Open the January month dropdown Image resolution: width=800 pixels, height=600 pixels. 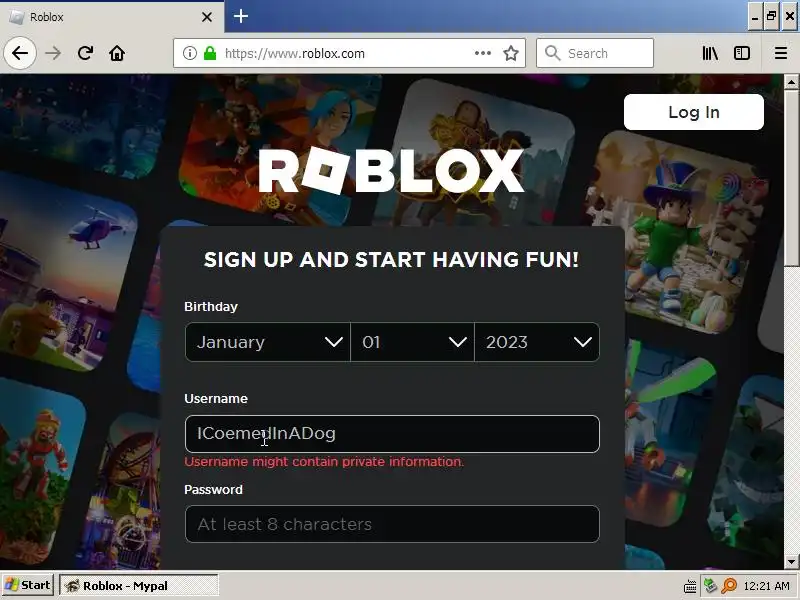[267, 342]
